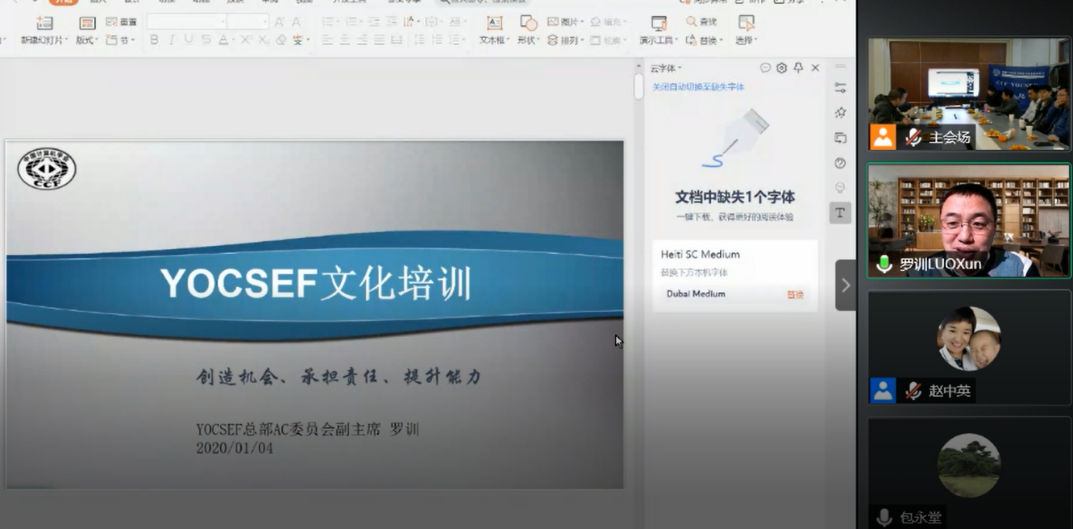Click the Reset (重置) slide button

121,22
